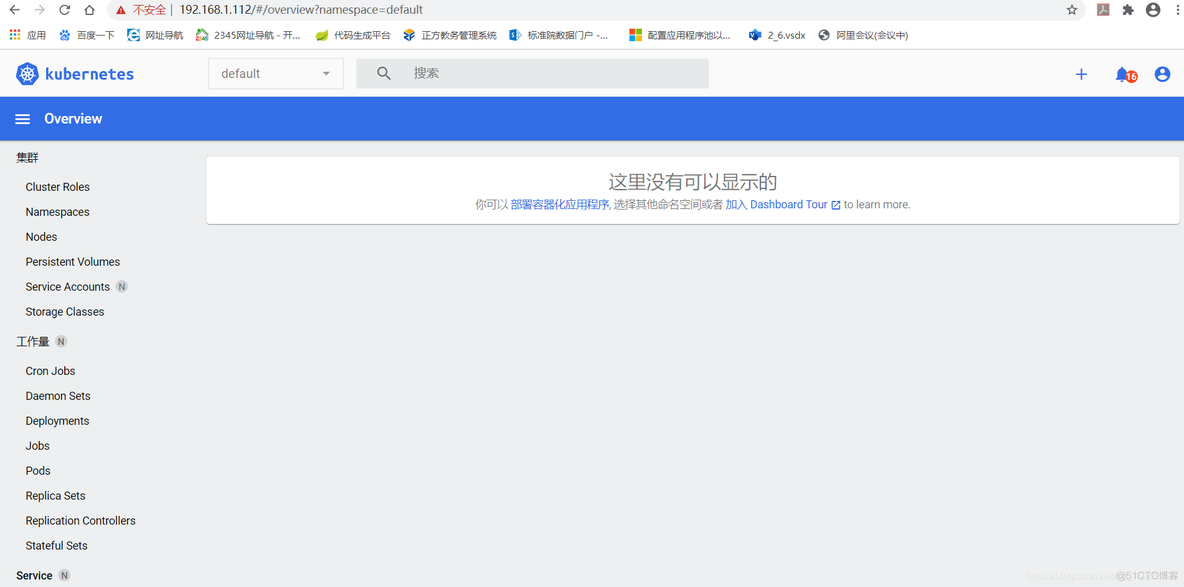Open the Kubernetes dashboard logo home page
The height and width of the screenshot is (587, 1184).
click(74, 73)
